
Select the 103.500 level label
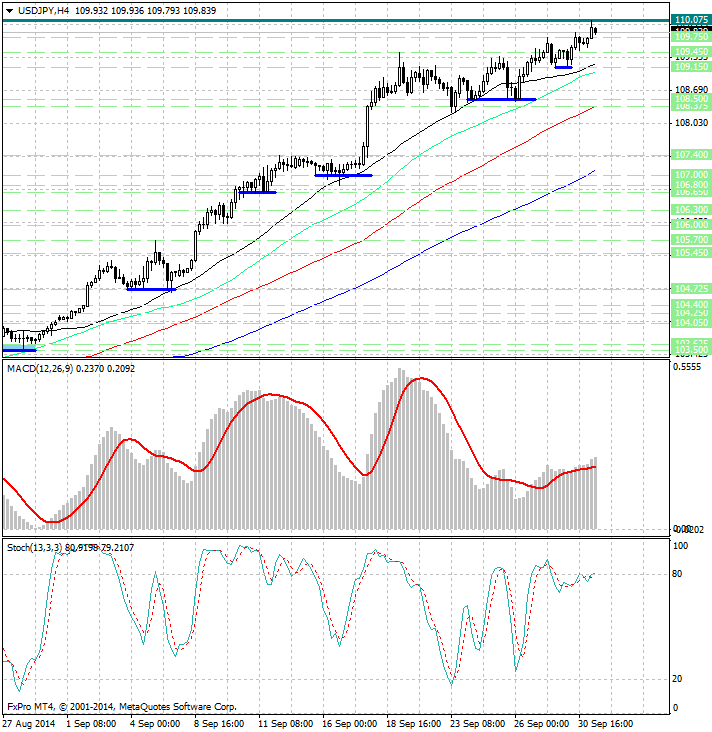pos(691,350)
